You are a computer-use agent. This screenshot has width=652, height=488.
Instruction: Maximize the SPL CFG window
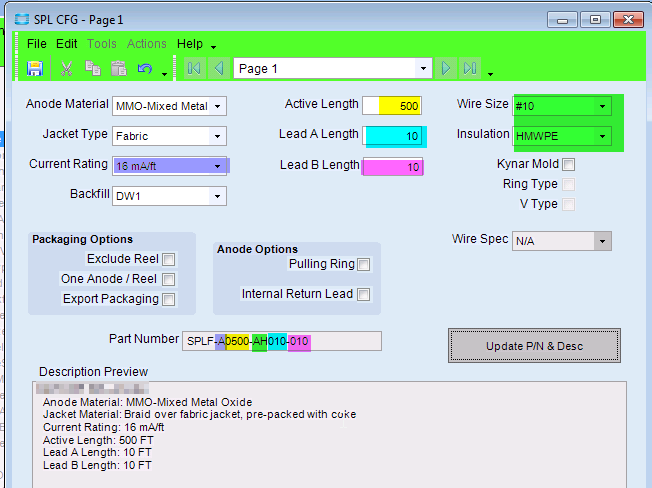(595, 20)
